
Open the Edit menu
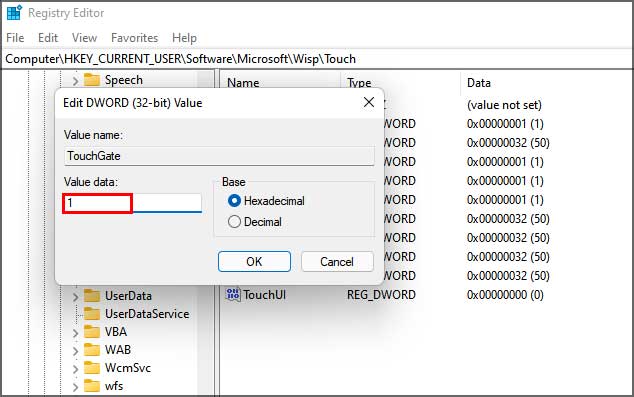48,38
